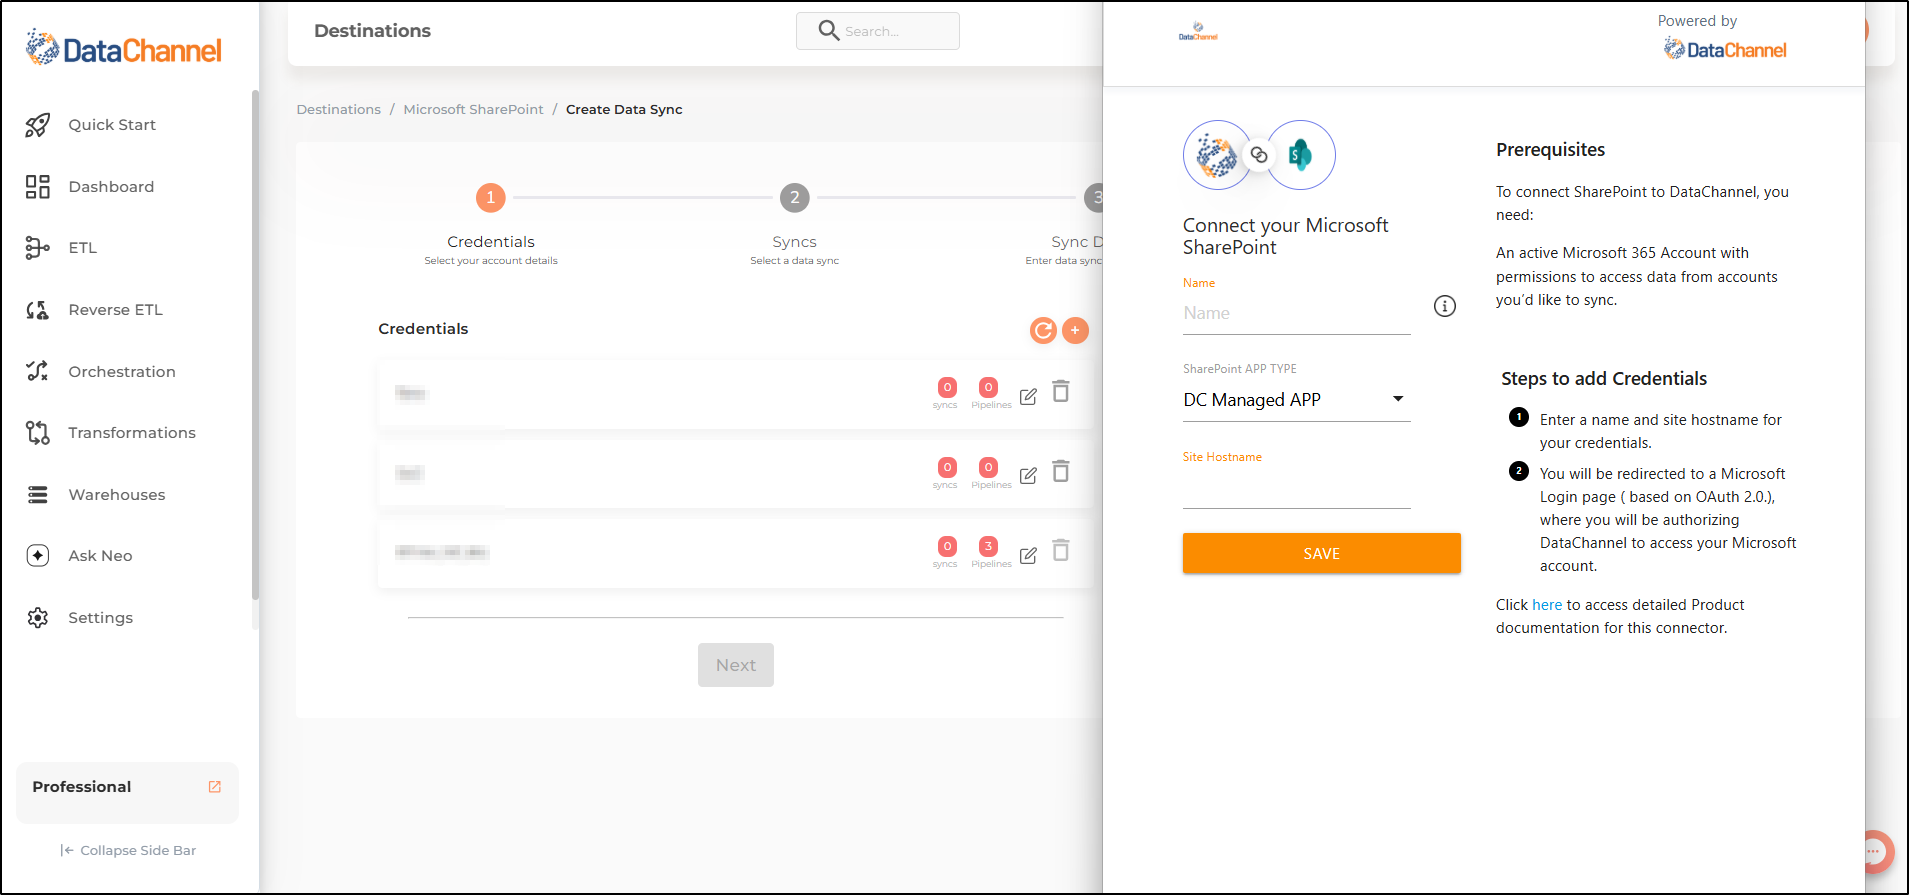Screen dimensions: 1909x895
Task: Edit the middle credential entry
Action: coord(1028,476)
